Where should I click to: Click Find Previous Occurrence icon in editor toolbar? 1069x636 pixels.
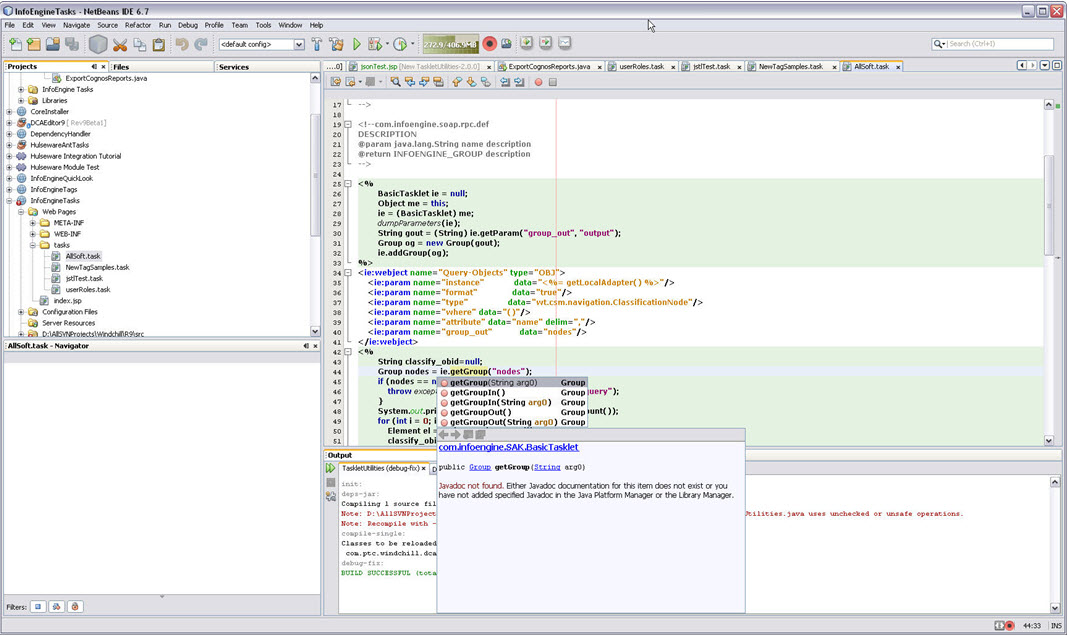[410, 82]
